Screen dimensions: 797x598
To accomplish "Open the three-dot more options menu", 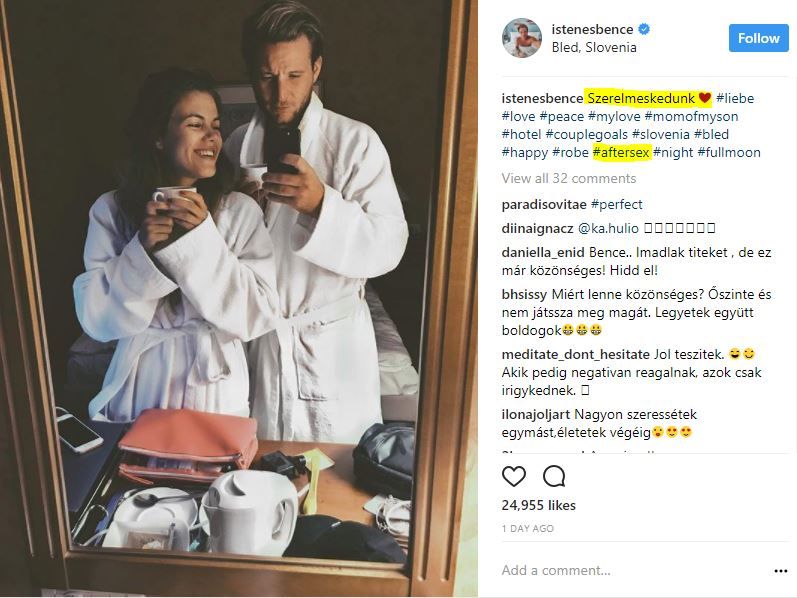I will click(780, 571).
